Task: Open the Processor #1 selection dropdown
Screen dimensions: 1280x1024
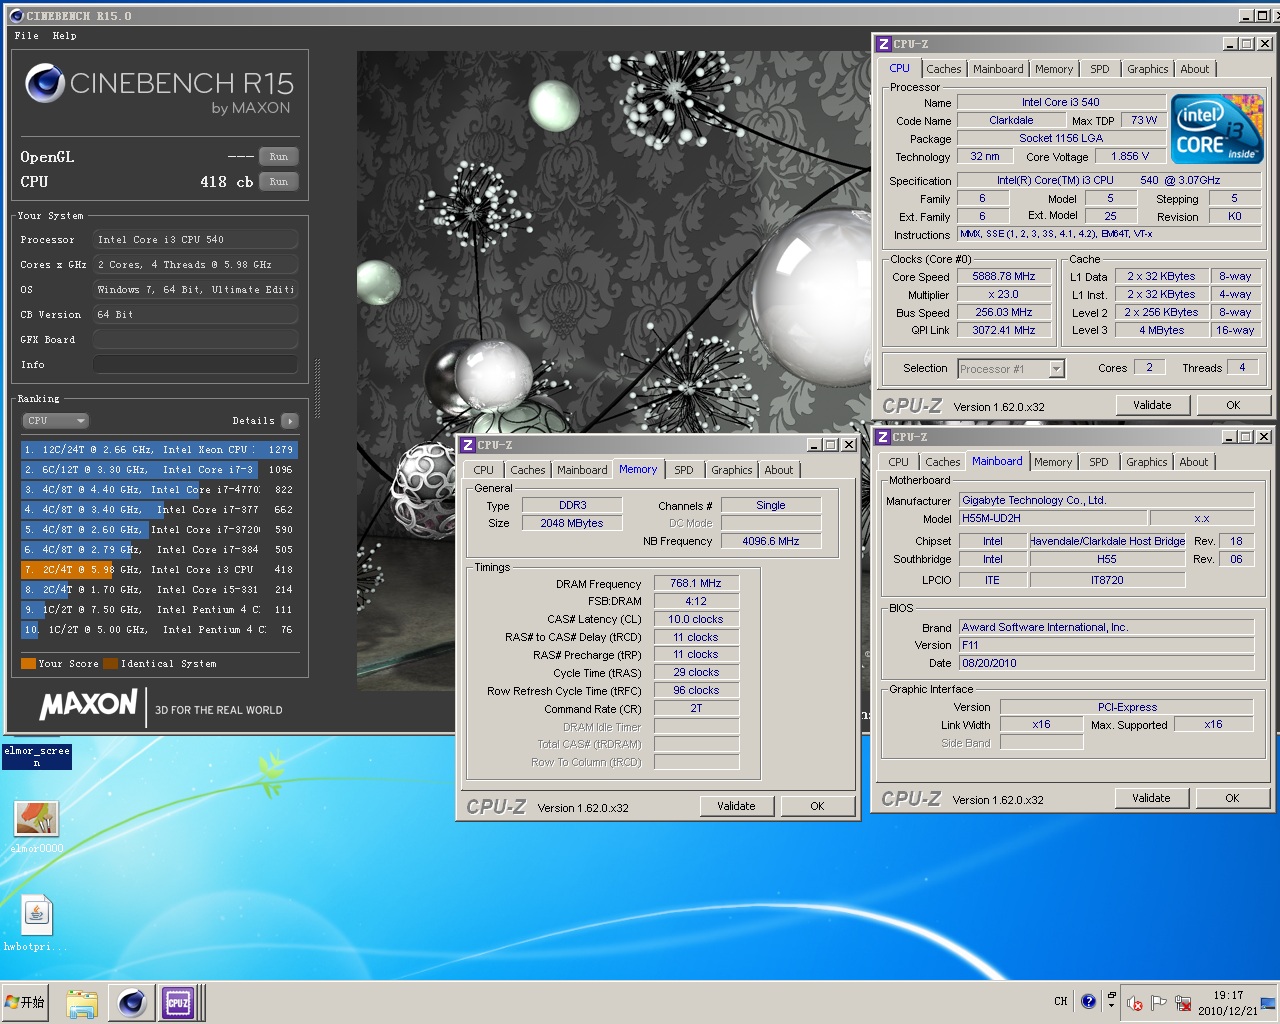Action: click(1011, 369)
